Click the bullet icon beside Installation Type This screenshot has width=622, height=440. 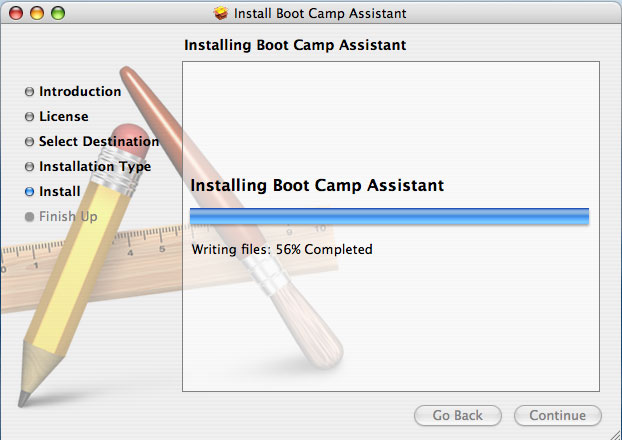(x=29, y=167)
